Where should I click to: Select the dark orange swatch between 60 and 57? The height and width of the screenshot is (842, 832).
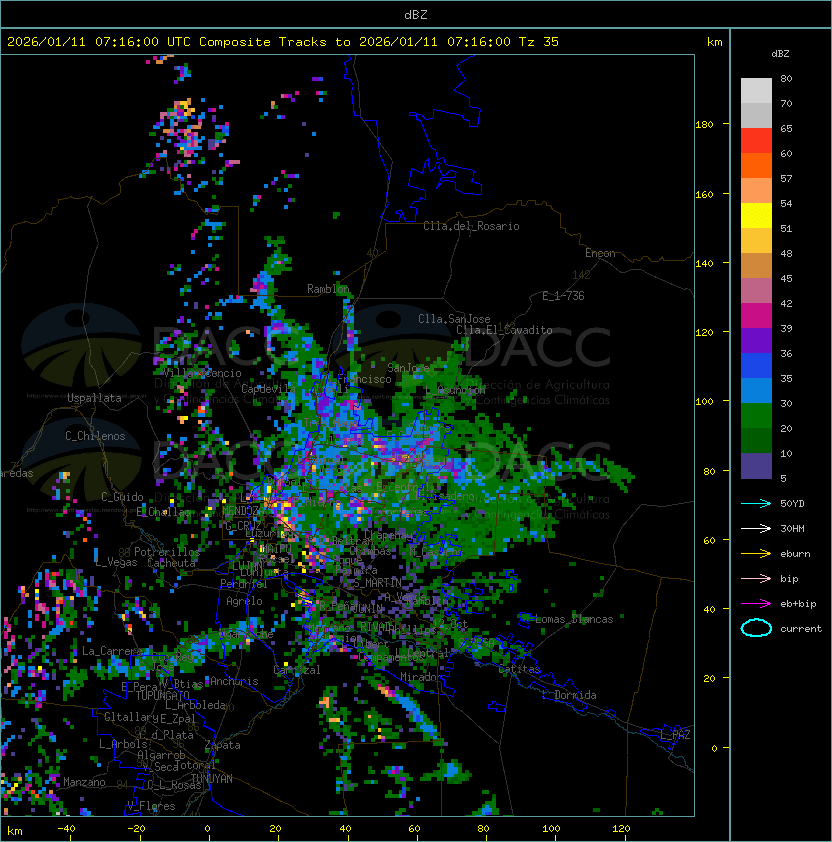point(756,165)
